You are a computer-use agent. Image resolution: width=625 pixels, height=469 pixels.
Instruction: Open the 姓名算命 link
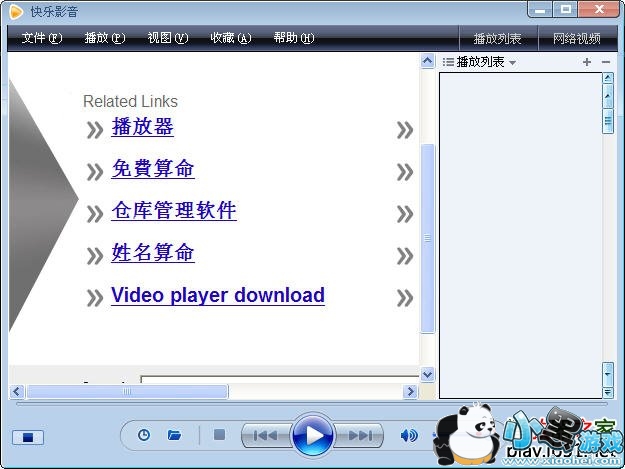click(153, 253)
